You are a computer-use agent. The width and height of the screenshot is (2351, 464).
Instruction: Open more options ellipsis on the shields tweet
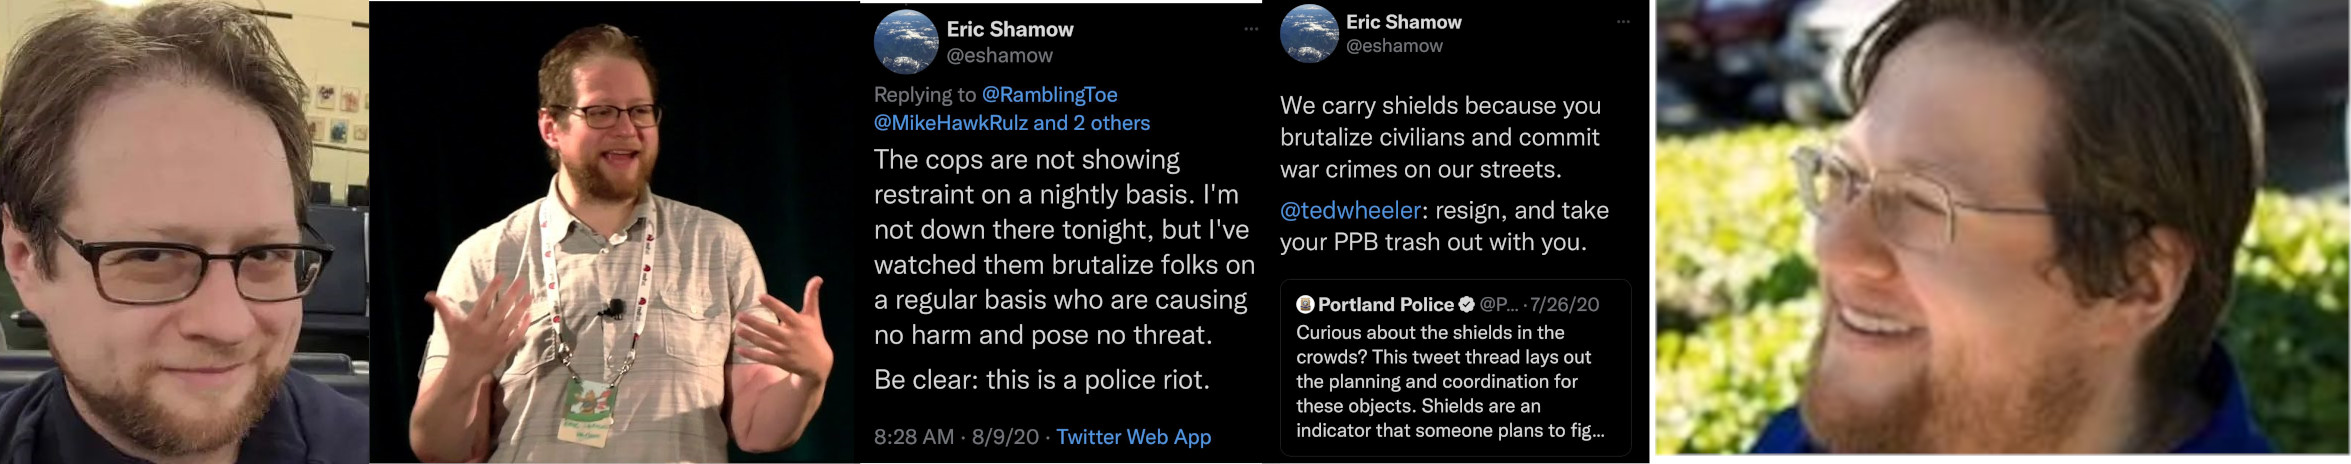(x=1623, y=21)
